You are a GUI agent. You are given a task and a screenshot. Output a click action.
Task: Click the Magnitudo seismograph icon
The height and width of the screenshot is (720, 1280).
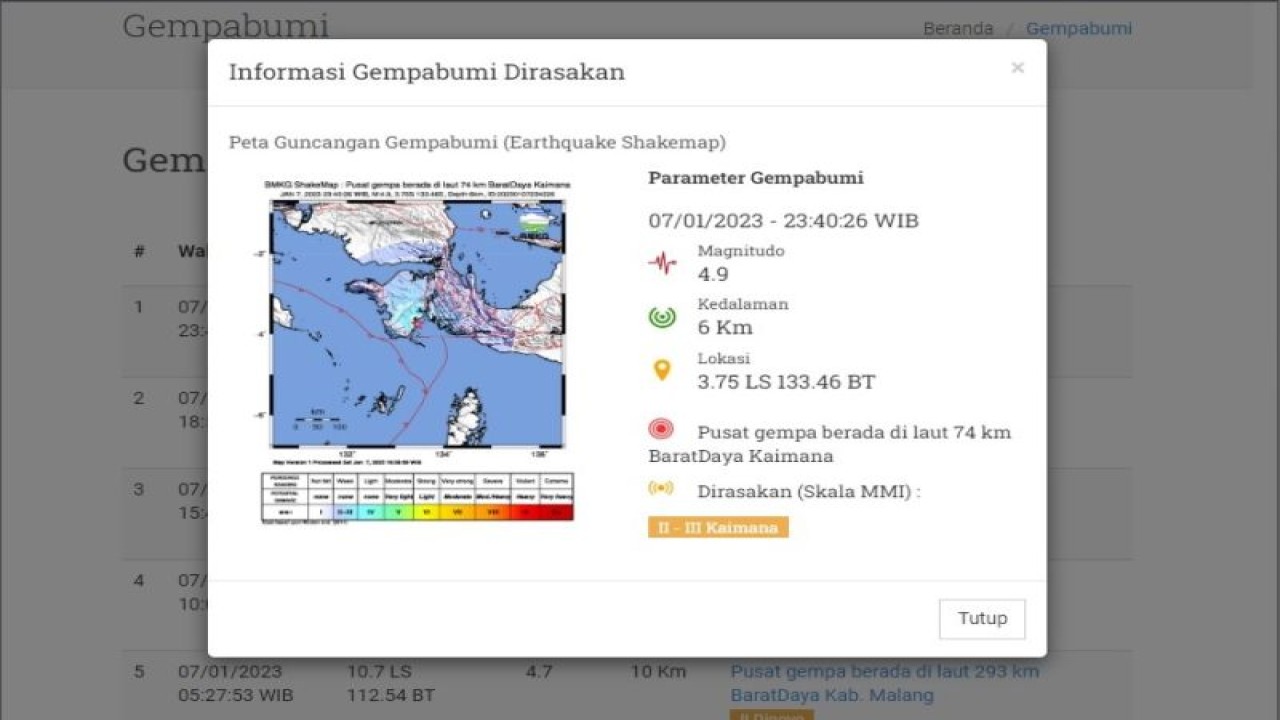click(x=661, y=262)
